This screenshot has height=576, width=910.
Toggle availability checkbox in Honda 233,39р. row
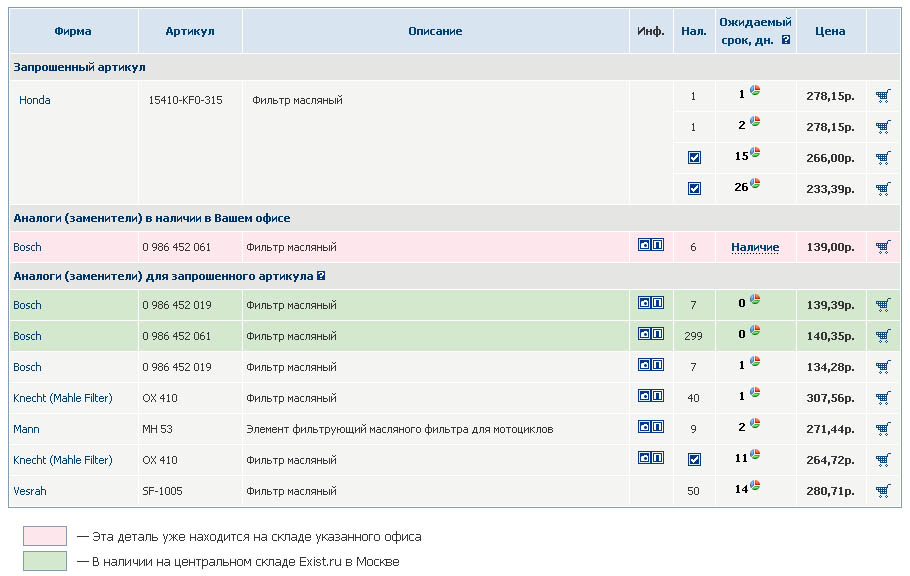pyautogui.click(x=694, y=189)
